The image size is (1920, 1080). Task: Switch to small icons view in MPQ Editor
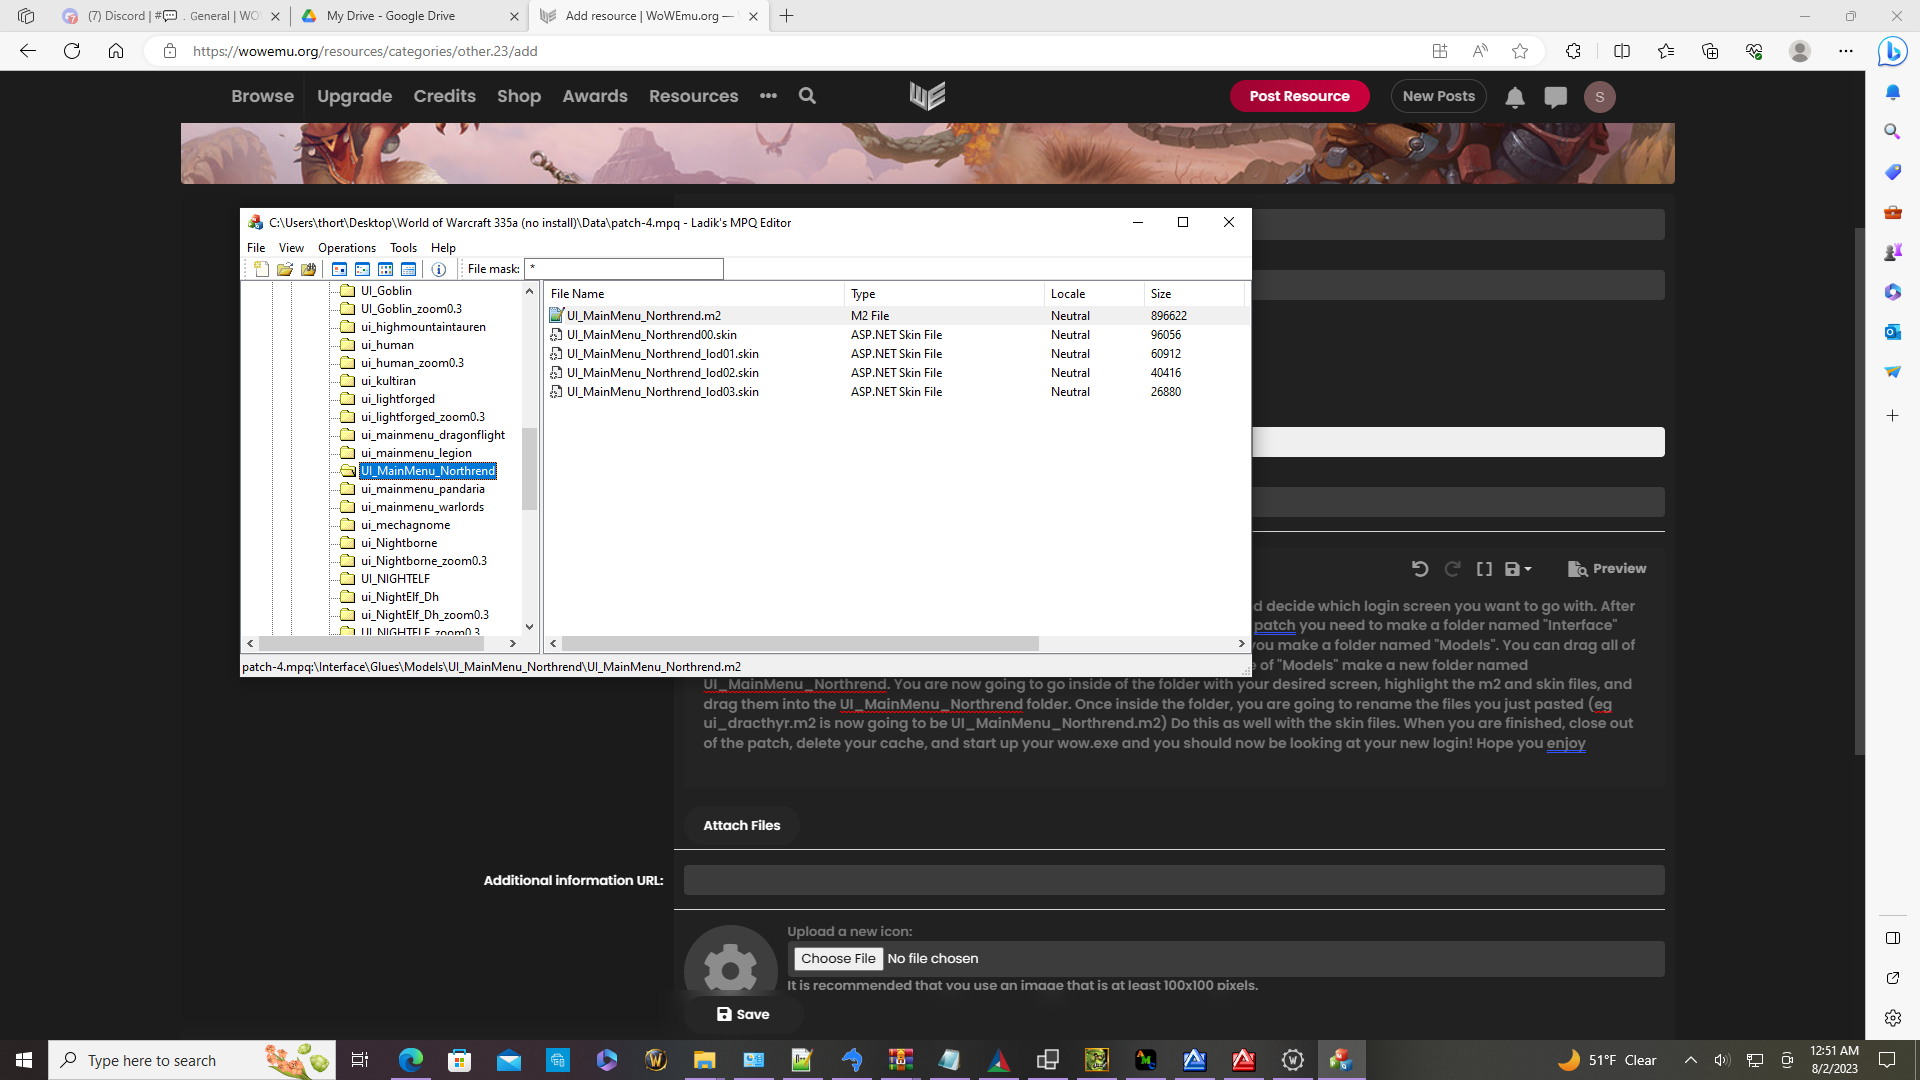[x=362, y=269]
